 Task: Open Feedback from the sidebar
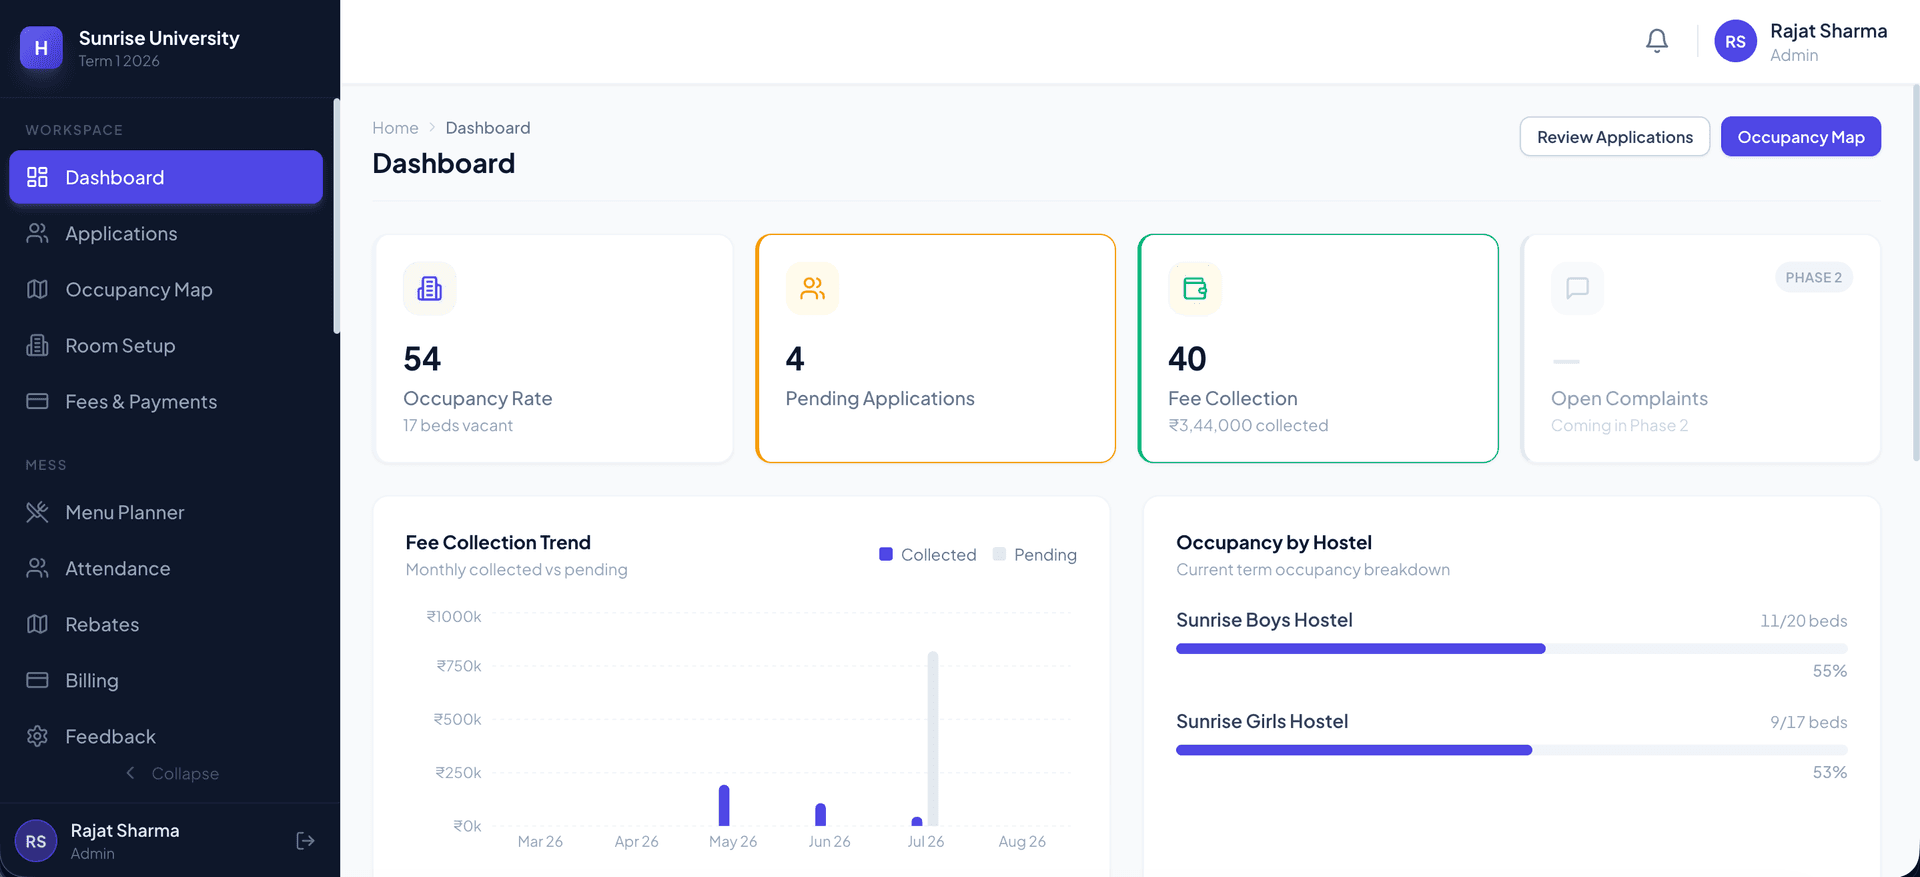tap(166, 737)
